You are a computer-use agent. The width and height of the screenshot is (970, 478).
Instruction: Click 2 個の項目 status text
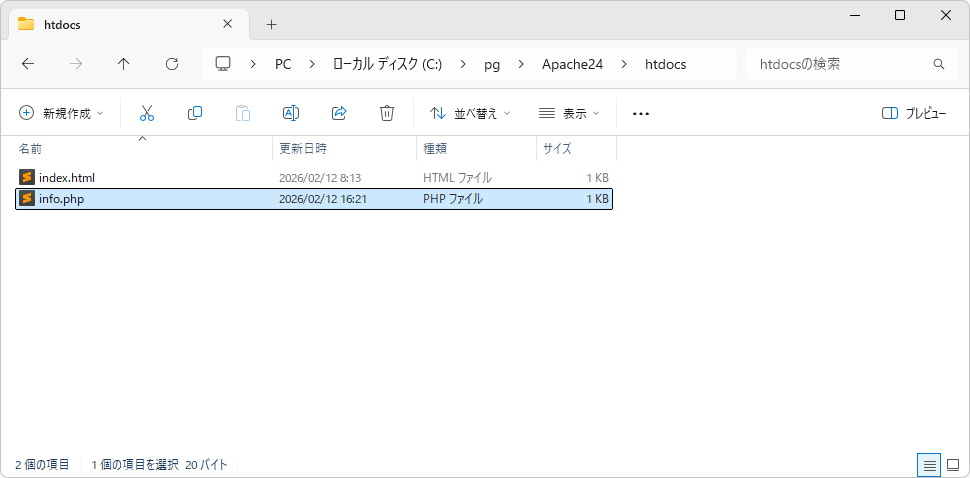pos(42,464)
